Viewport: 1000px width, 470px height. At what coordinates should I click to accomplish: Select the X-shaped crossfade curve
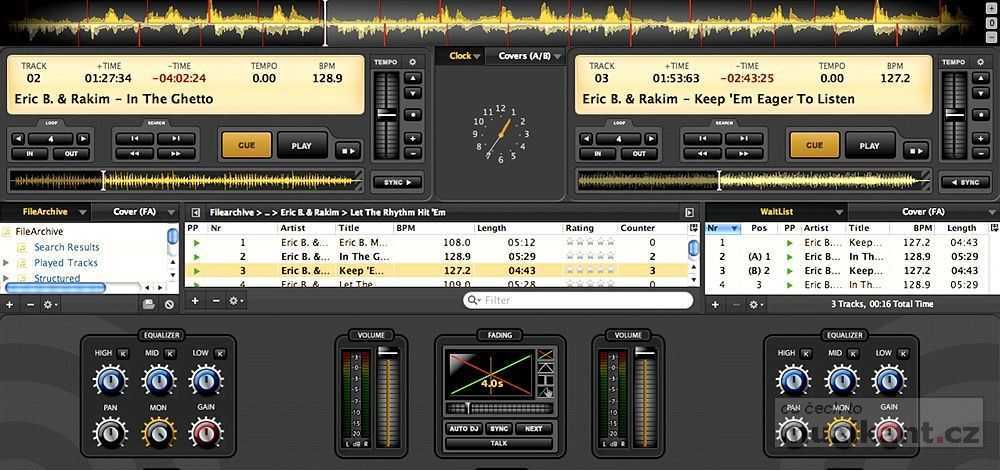click(x=544, y=355)
